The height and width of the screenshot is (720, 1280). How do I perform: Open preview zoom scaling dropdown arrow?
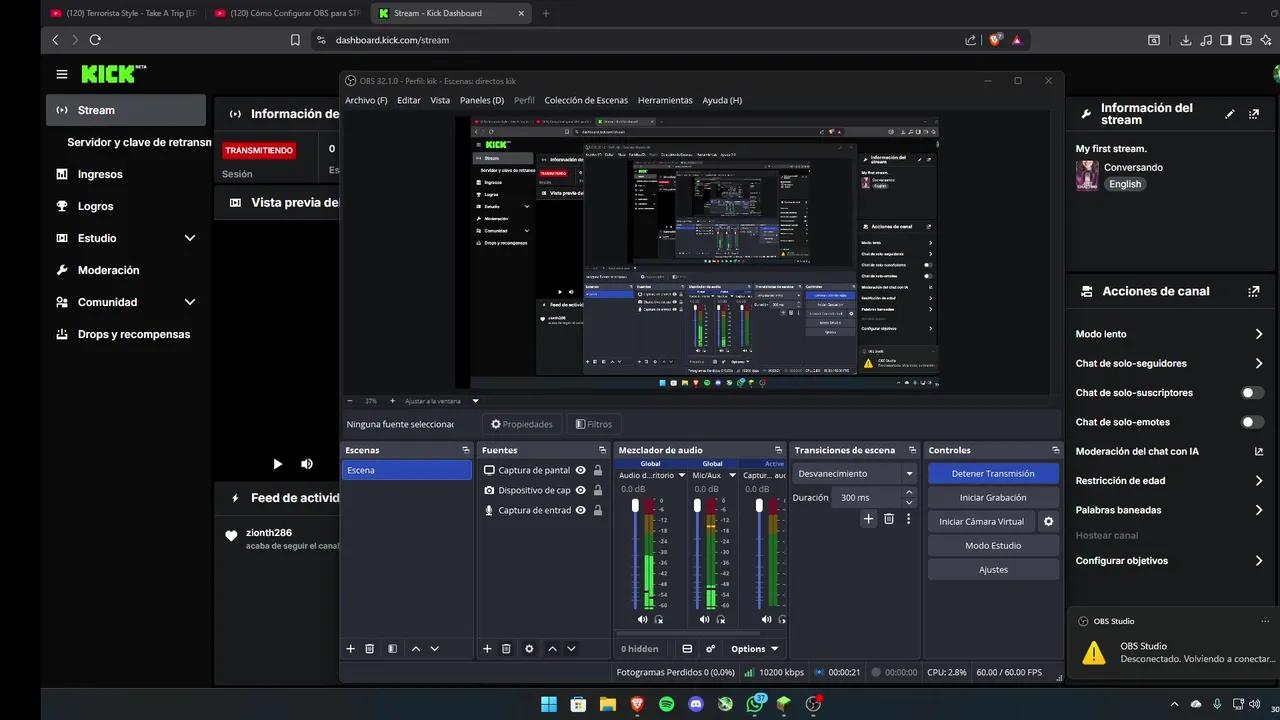475,401
